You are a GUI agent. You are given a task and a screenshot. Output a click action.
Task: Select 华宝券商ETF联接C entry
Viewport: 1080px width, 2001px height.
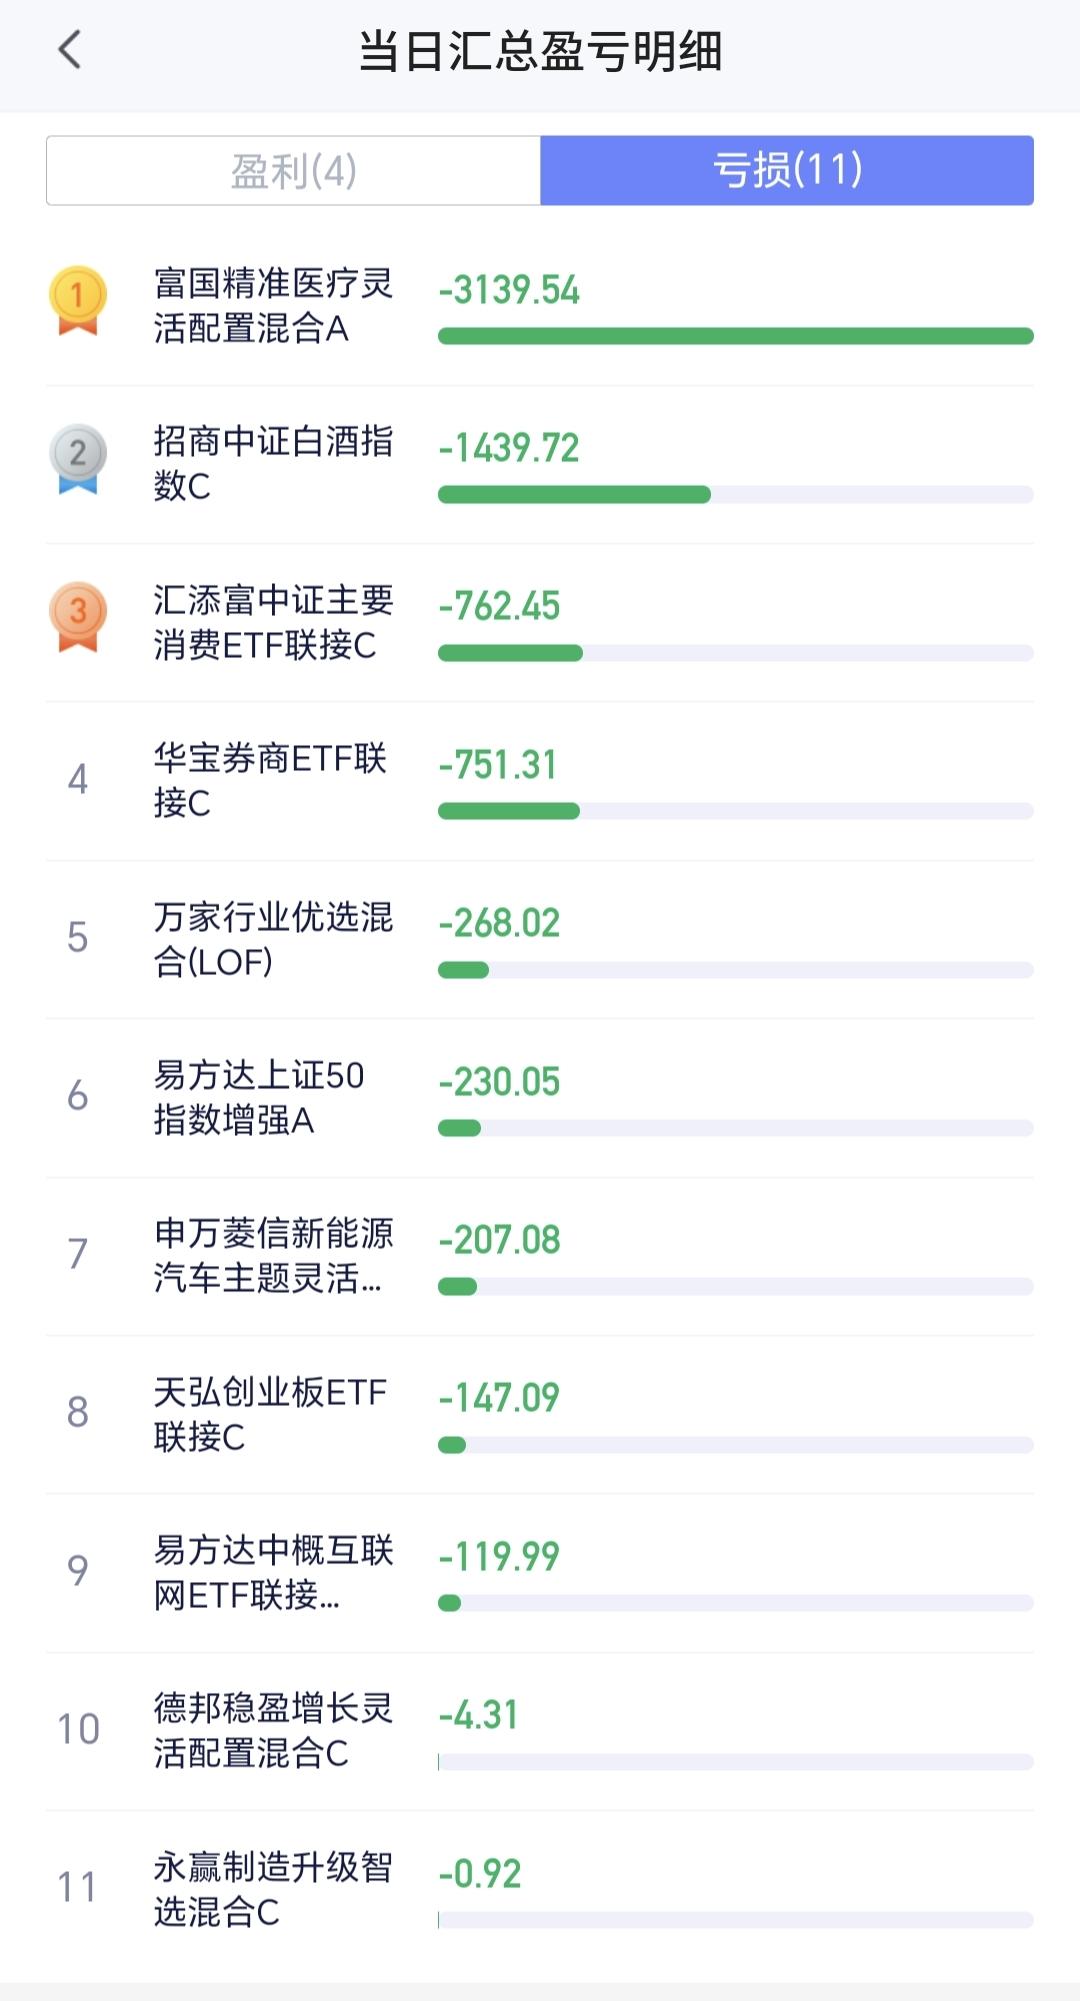click(270, 780)
